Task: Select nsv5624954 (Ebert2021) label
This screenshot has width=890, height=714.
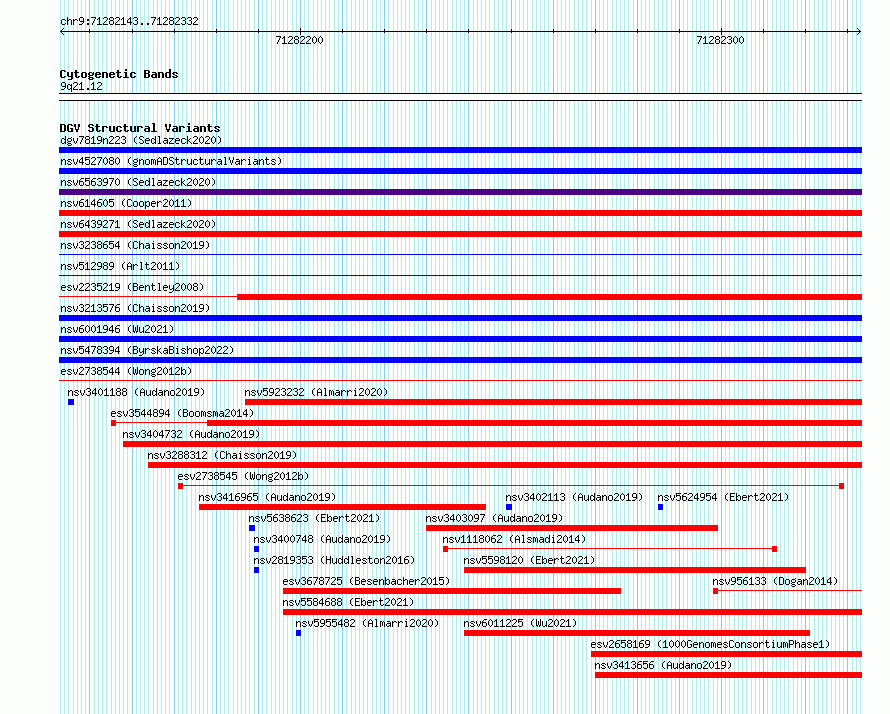Action: pyautogui.click(x=723, y=497)
